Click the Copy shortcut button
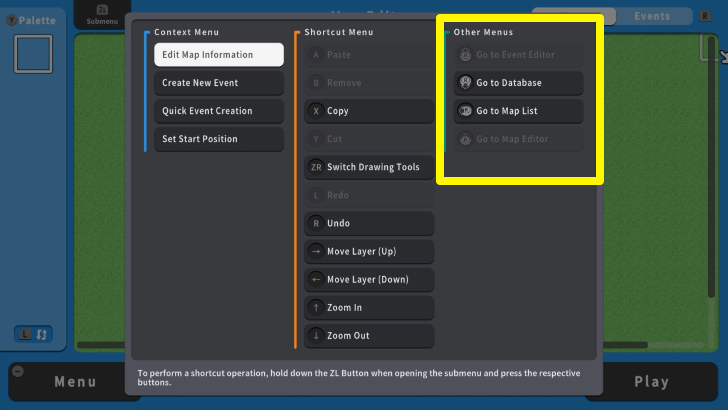The width and height of the screenshot is (728, 410). pos(369,111)
